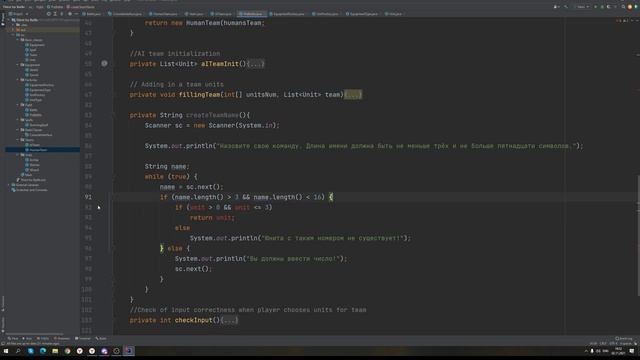The image size is (640, 360).
Task: Expand the folded checkInput method body
Action: click(x=229, y=320)
